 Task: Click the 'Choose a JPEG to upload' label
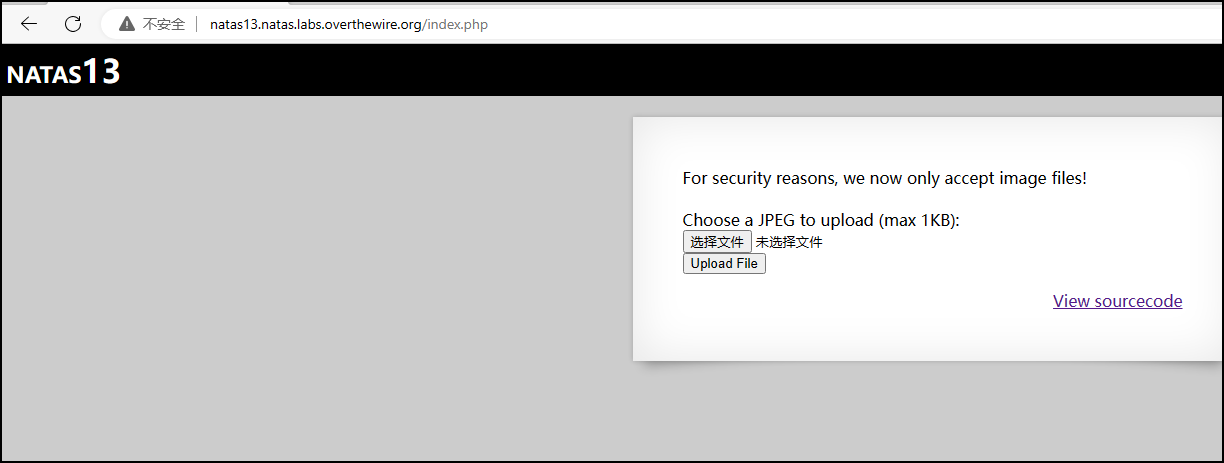pos(778,220)
